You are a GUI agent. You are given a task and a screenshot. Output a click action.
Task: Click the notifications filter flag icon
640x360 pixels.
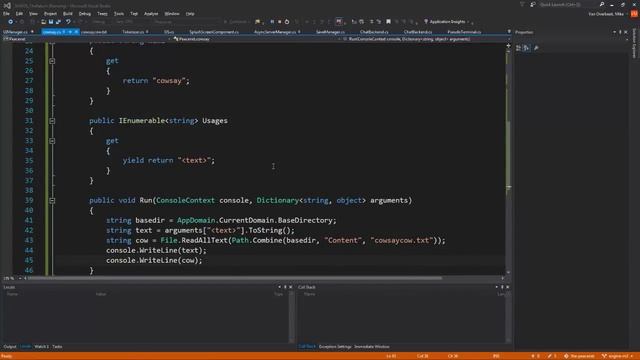click(x=522, y=4)
